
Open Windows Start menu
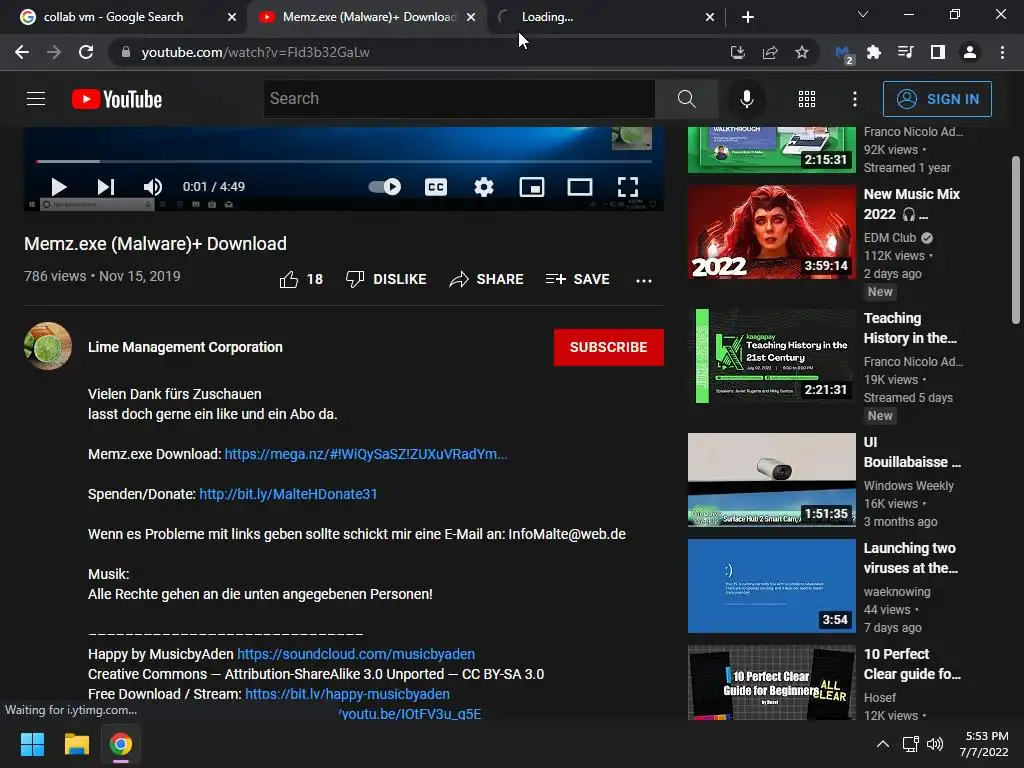[x=32, y=744]
